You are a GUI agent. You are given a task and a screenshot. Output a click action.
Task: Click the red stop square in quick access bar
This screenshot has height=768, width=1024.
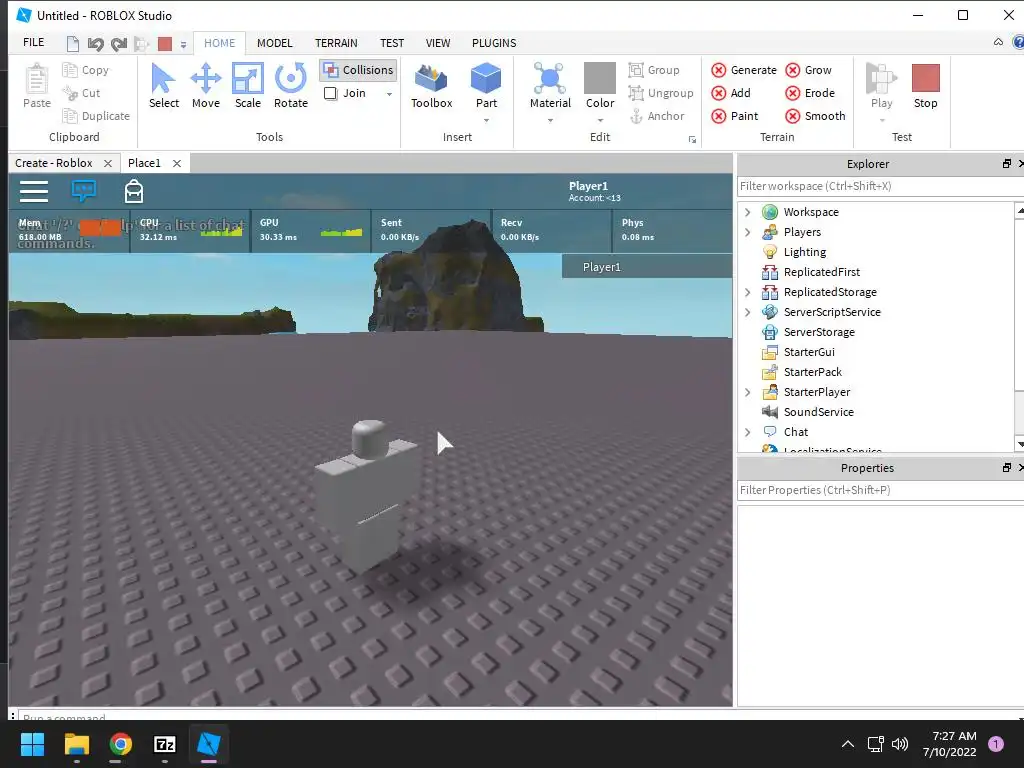pyautogui.click(x=165, y=44)
